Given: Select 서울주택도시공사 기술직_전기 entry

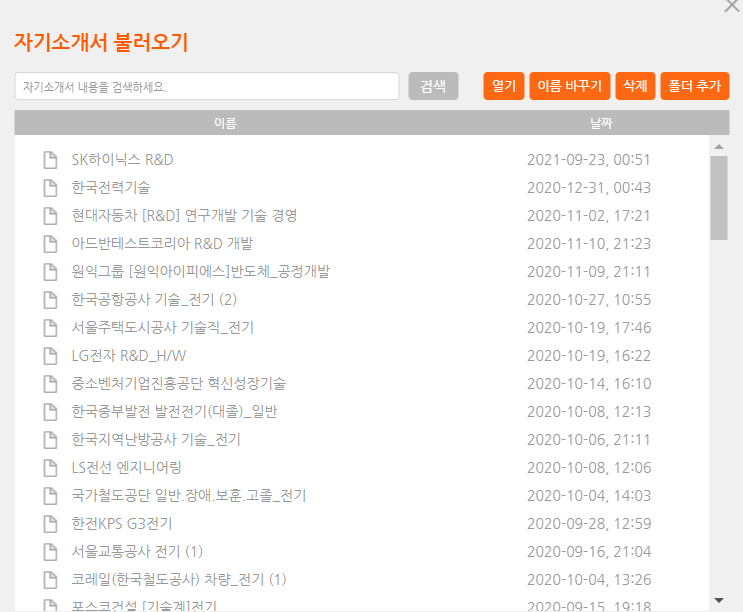Looking at the screenshot, I should (163, 328).
